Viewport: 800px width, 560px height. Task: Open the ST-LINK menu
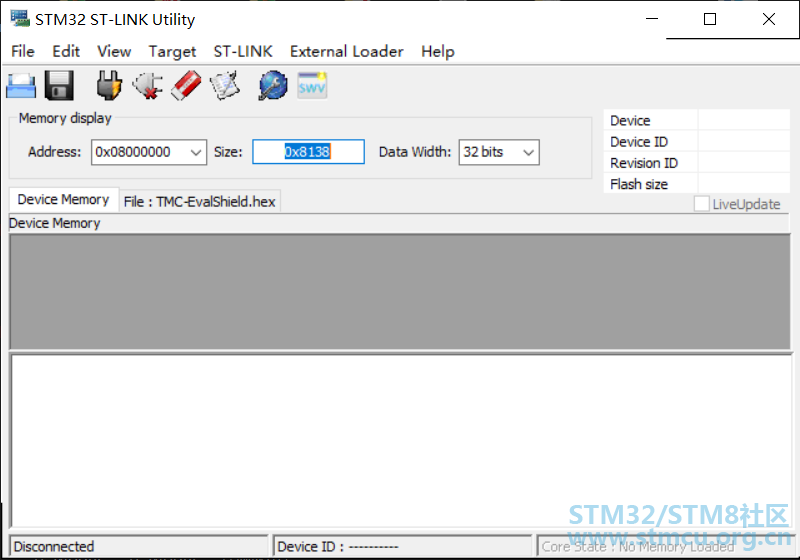pyautogui.click(x=243, y=52)
